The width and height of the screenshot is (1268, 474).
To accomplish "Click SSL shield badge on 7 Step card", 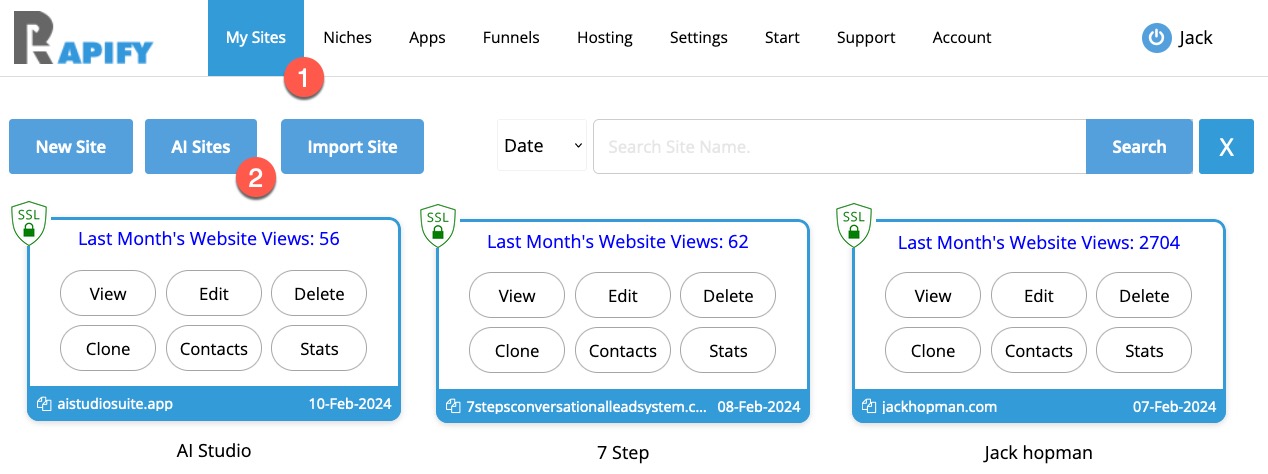I will click(x=437, y=224).
